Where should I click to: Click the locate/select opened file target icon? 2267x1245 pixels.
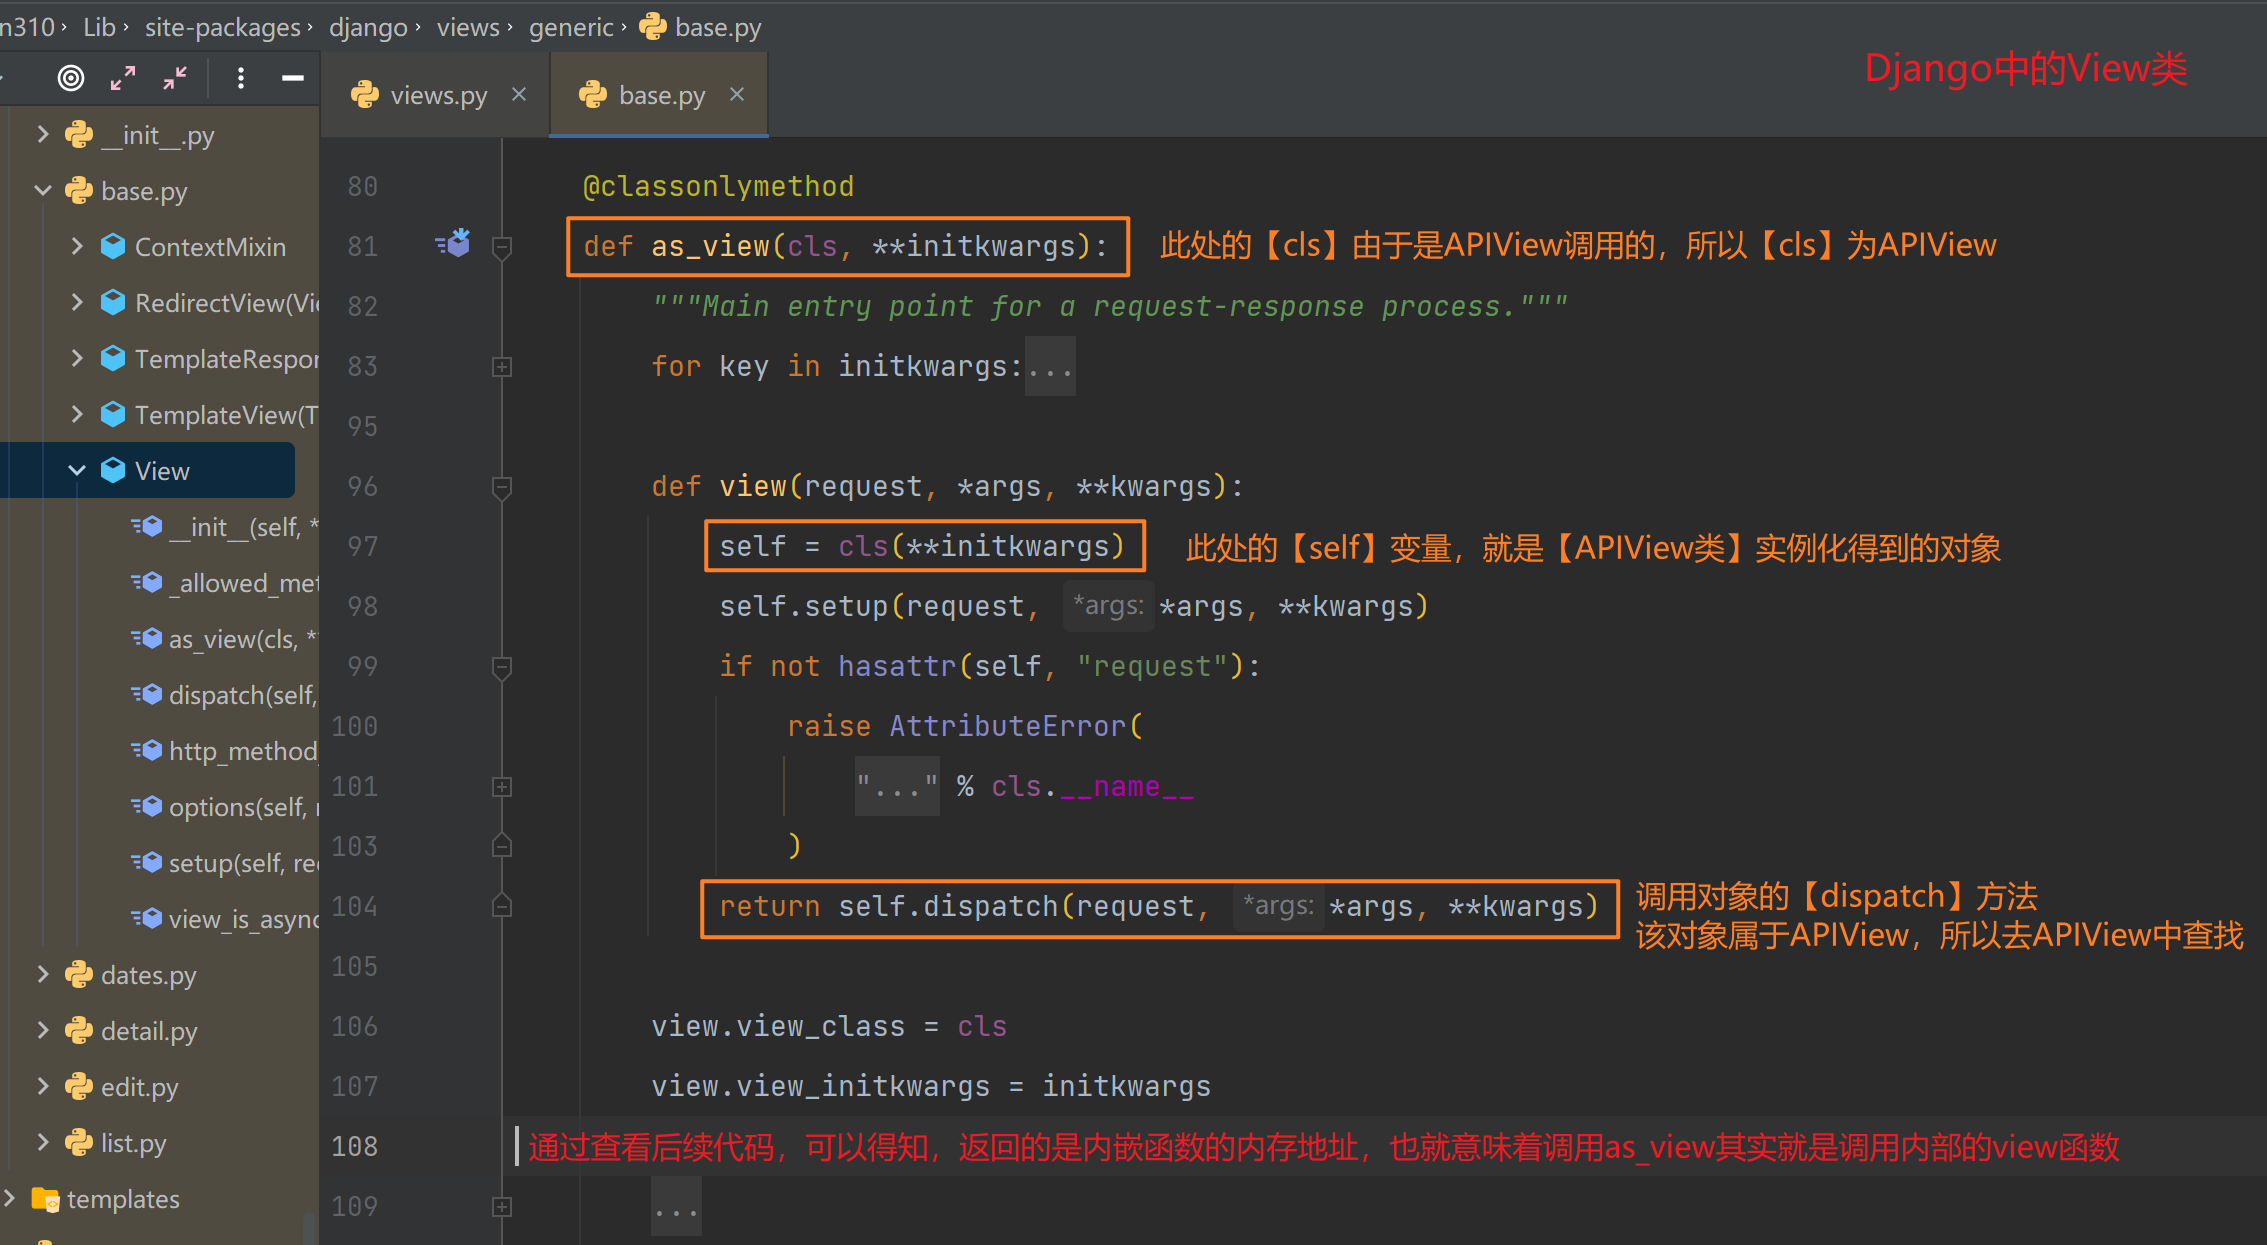pyautogui.click(x=71, y=78)
